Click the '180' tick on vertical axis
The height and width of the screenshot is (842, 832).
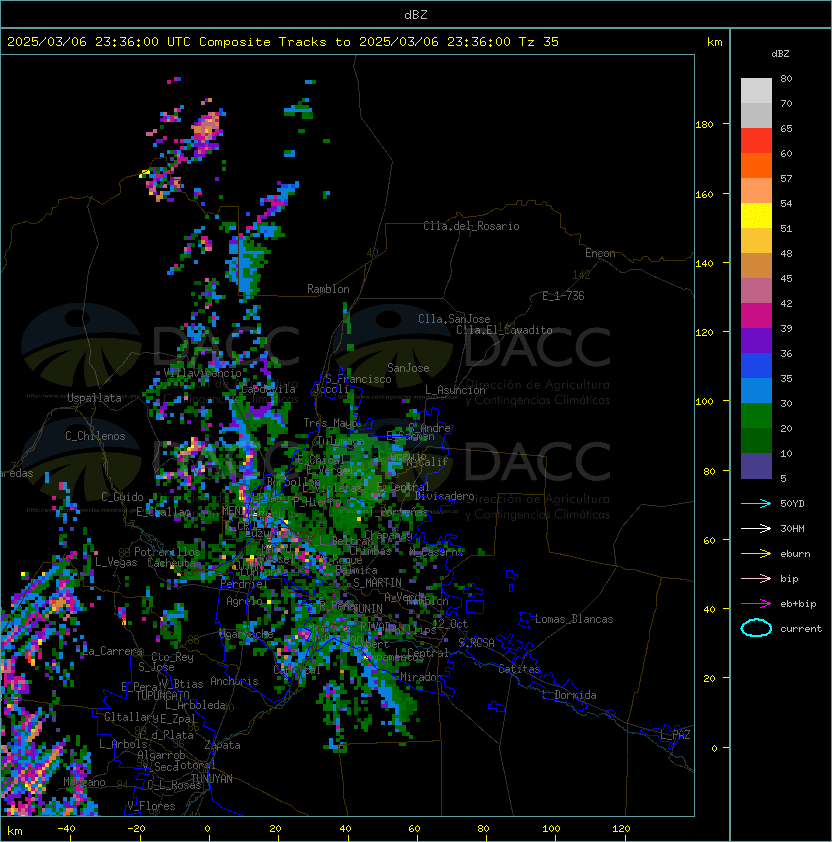click(x=704, y=125)
